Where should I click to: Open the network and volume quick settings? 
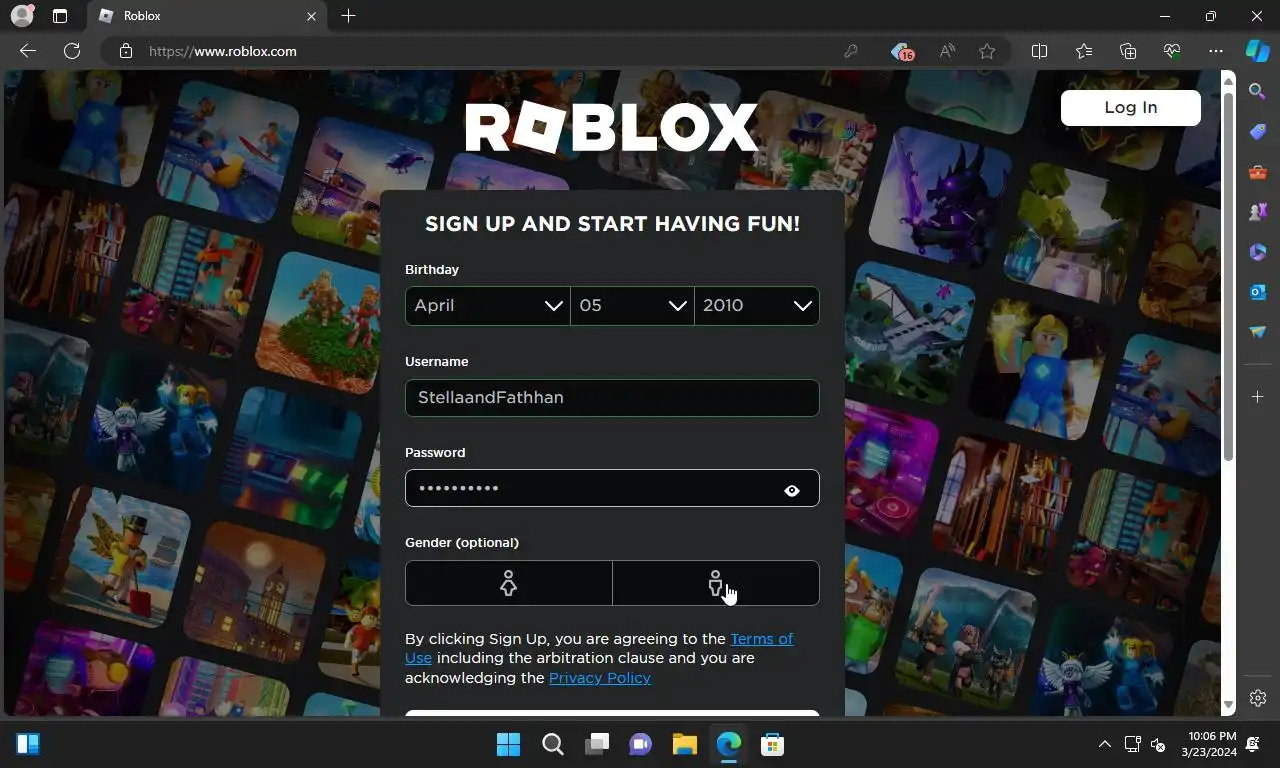[1145, 744]
